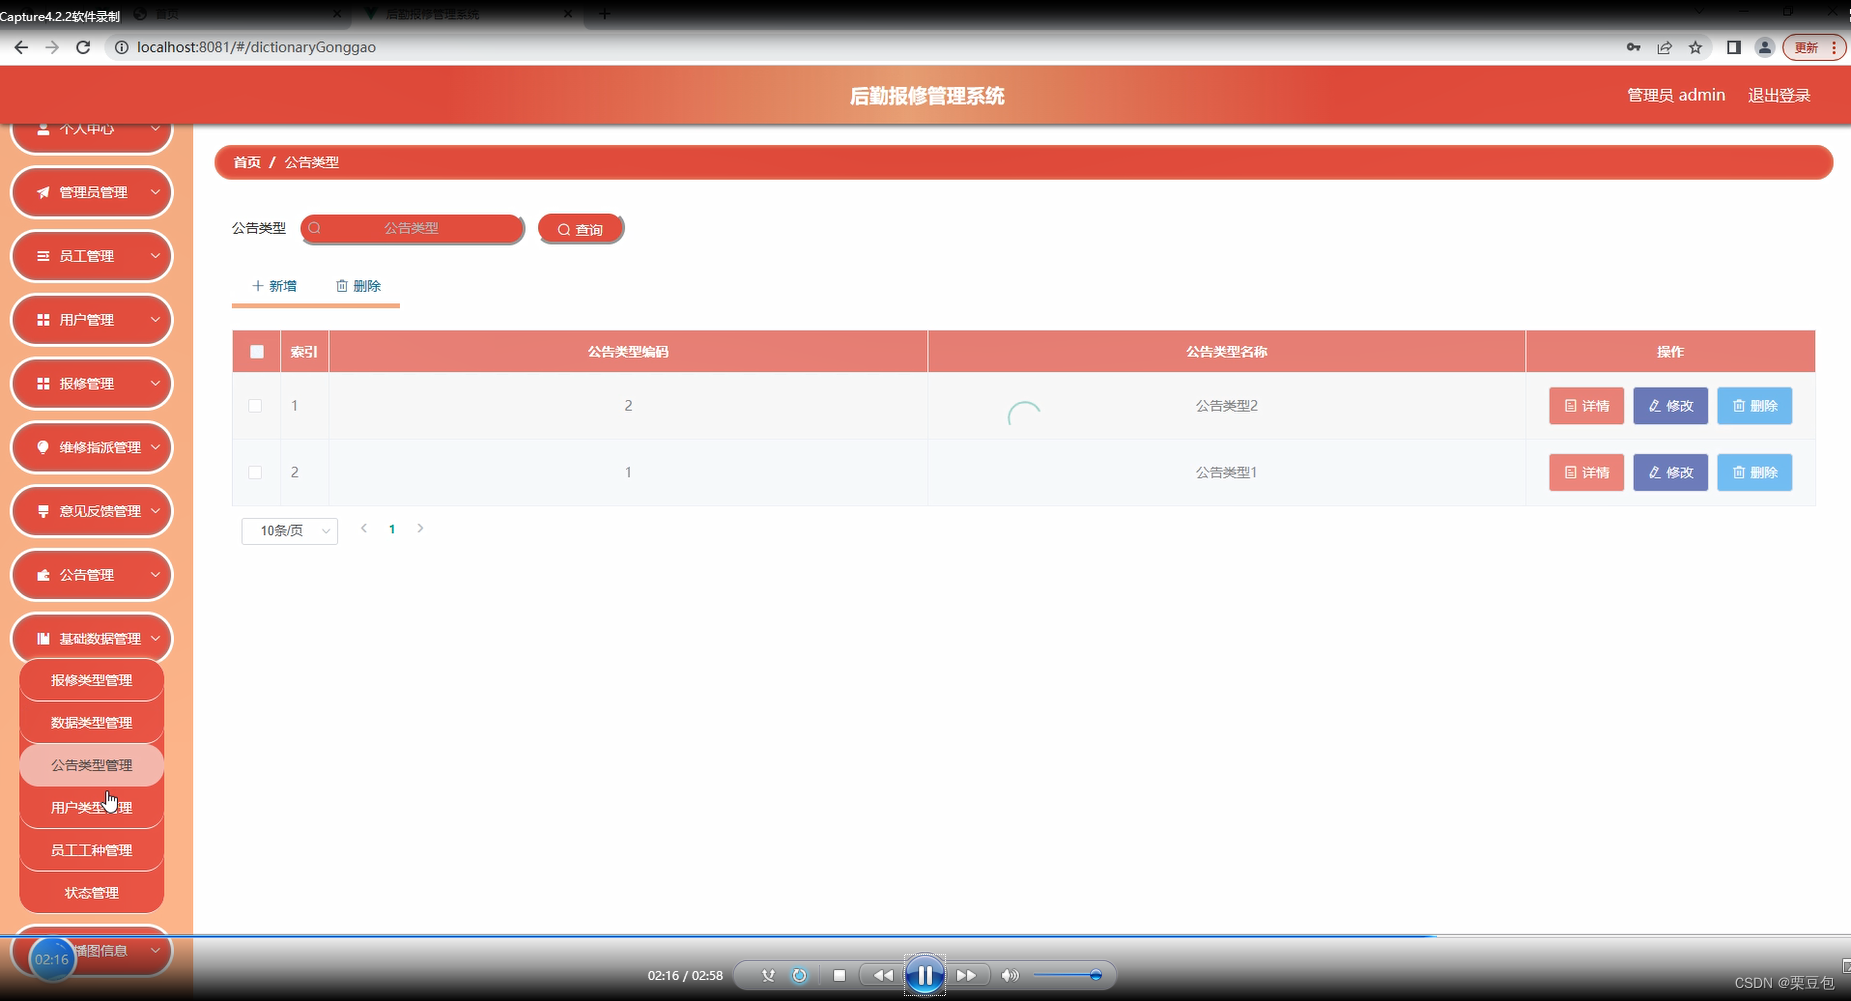Click the password key icon in address bar
1851x1001 pixels.
coord(1633,47)
